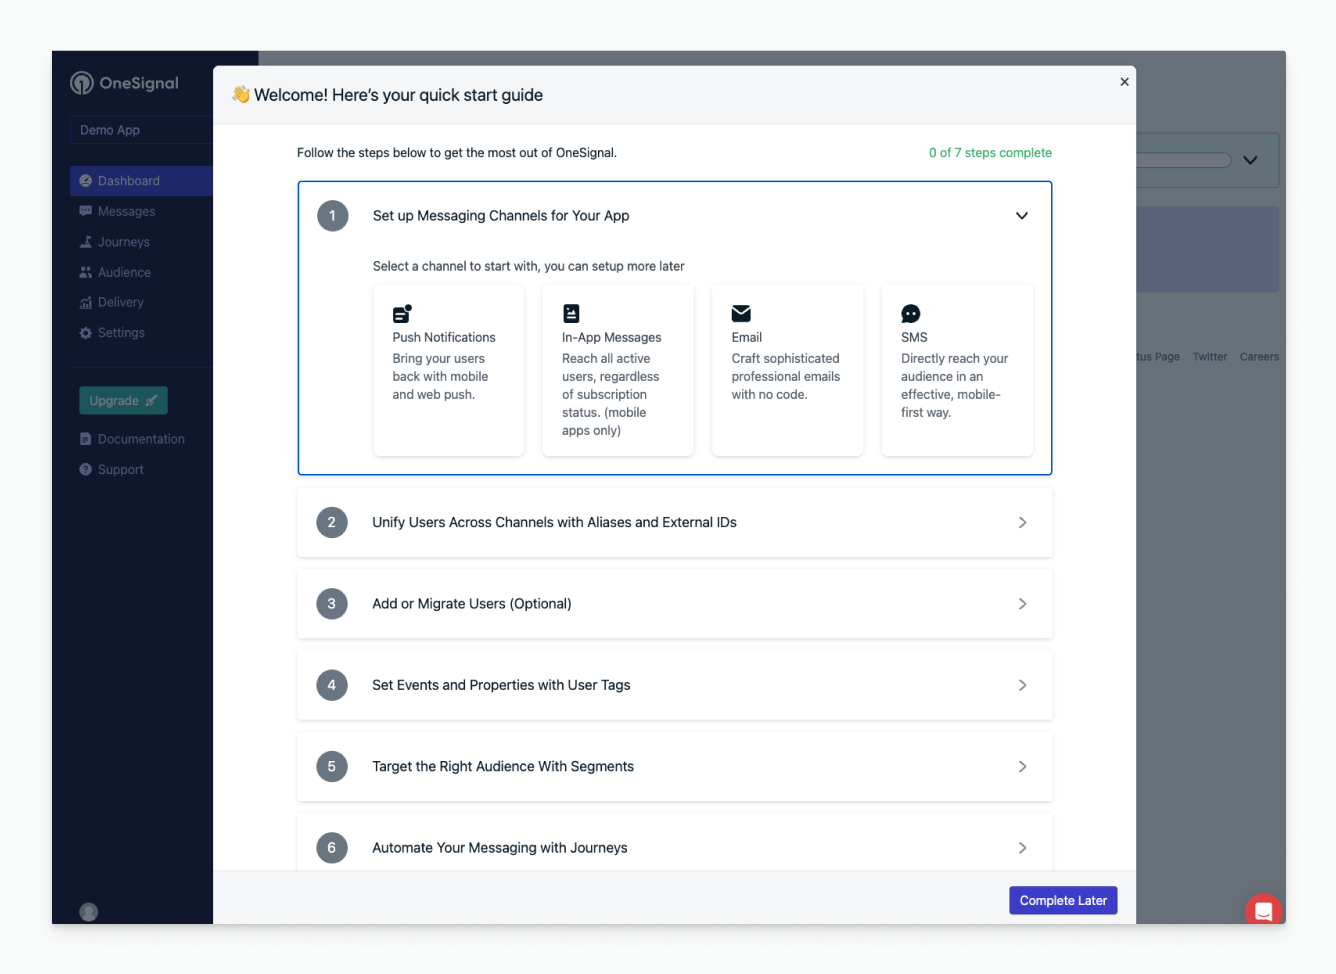Click the Complete Later button
The height and width of the screenshot is (974, 1336).
pyautogui.click(x=1063, y=901)
